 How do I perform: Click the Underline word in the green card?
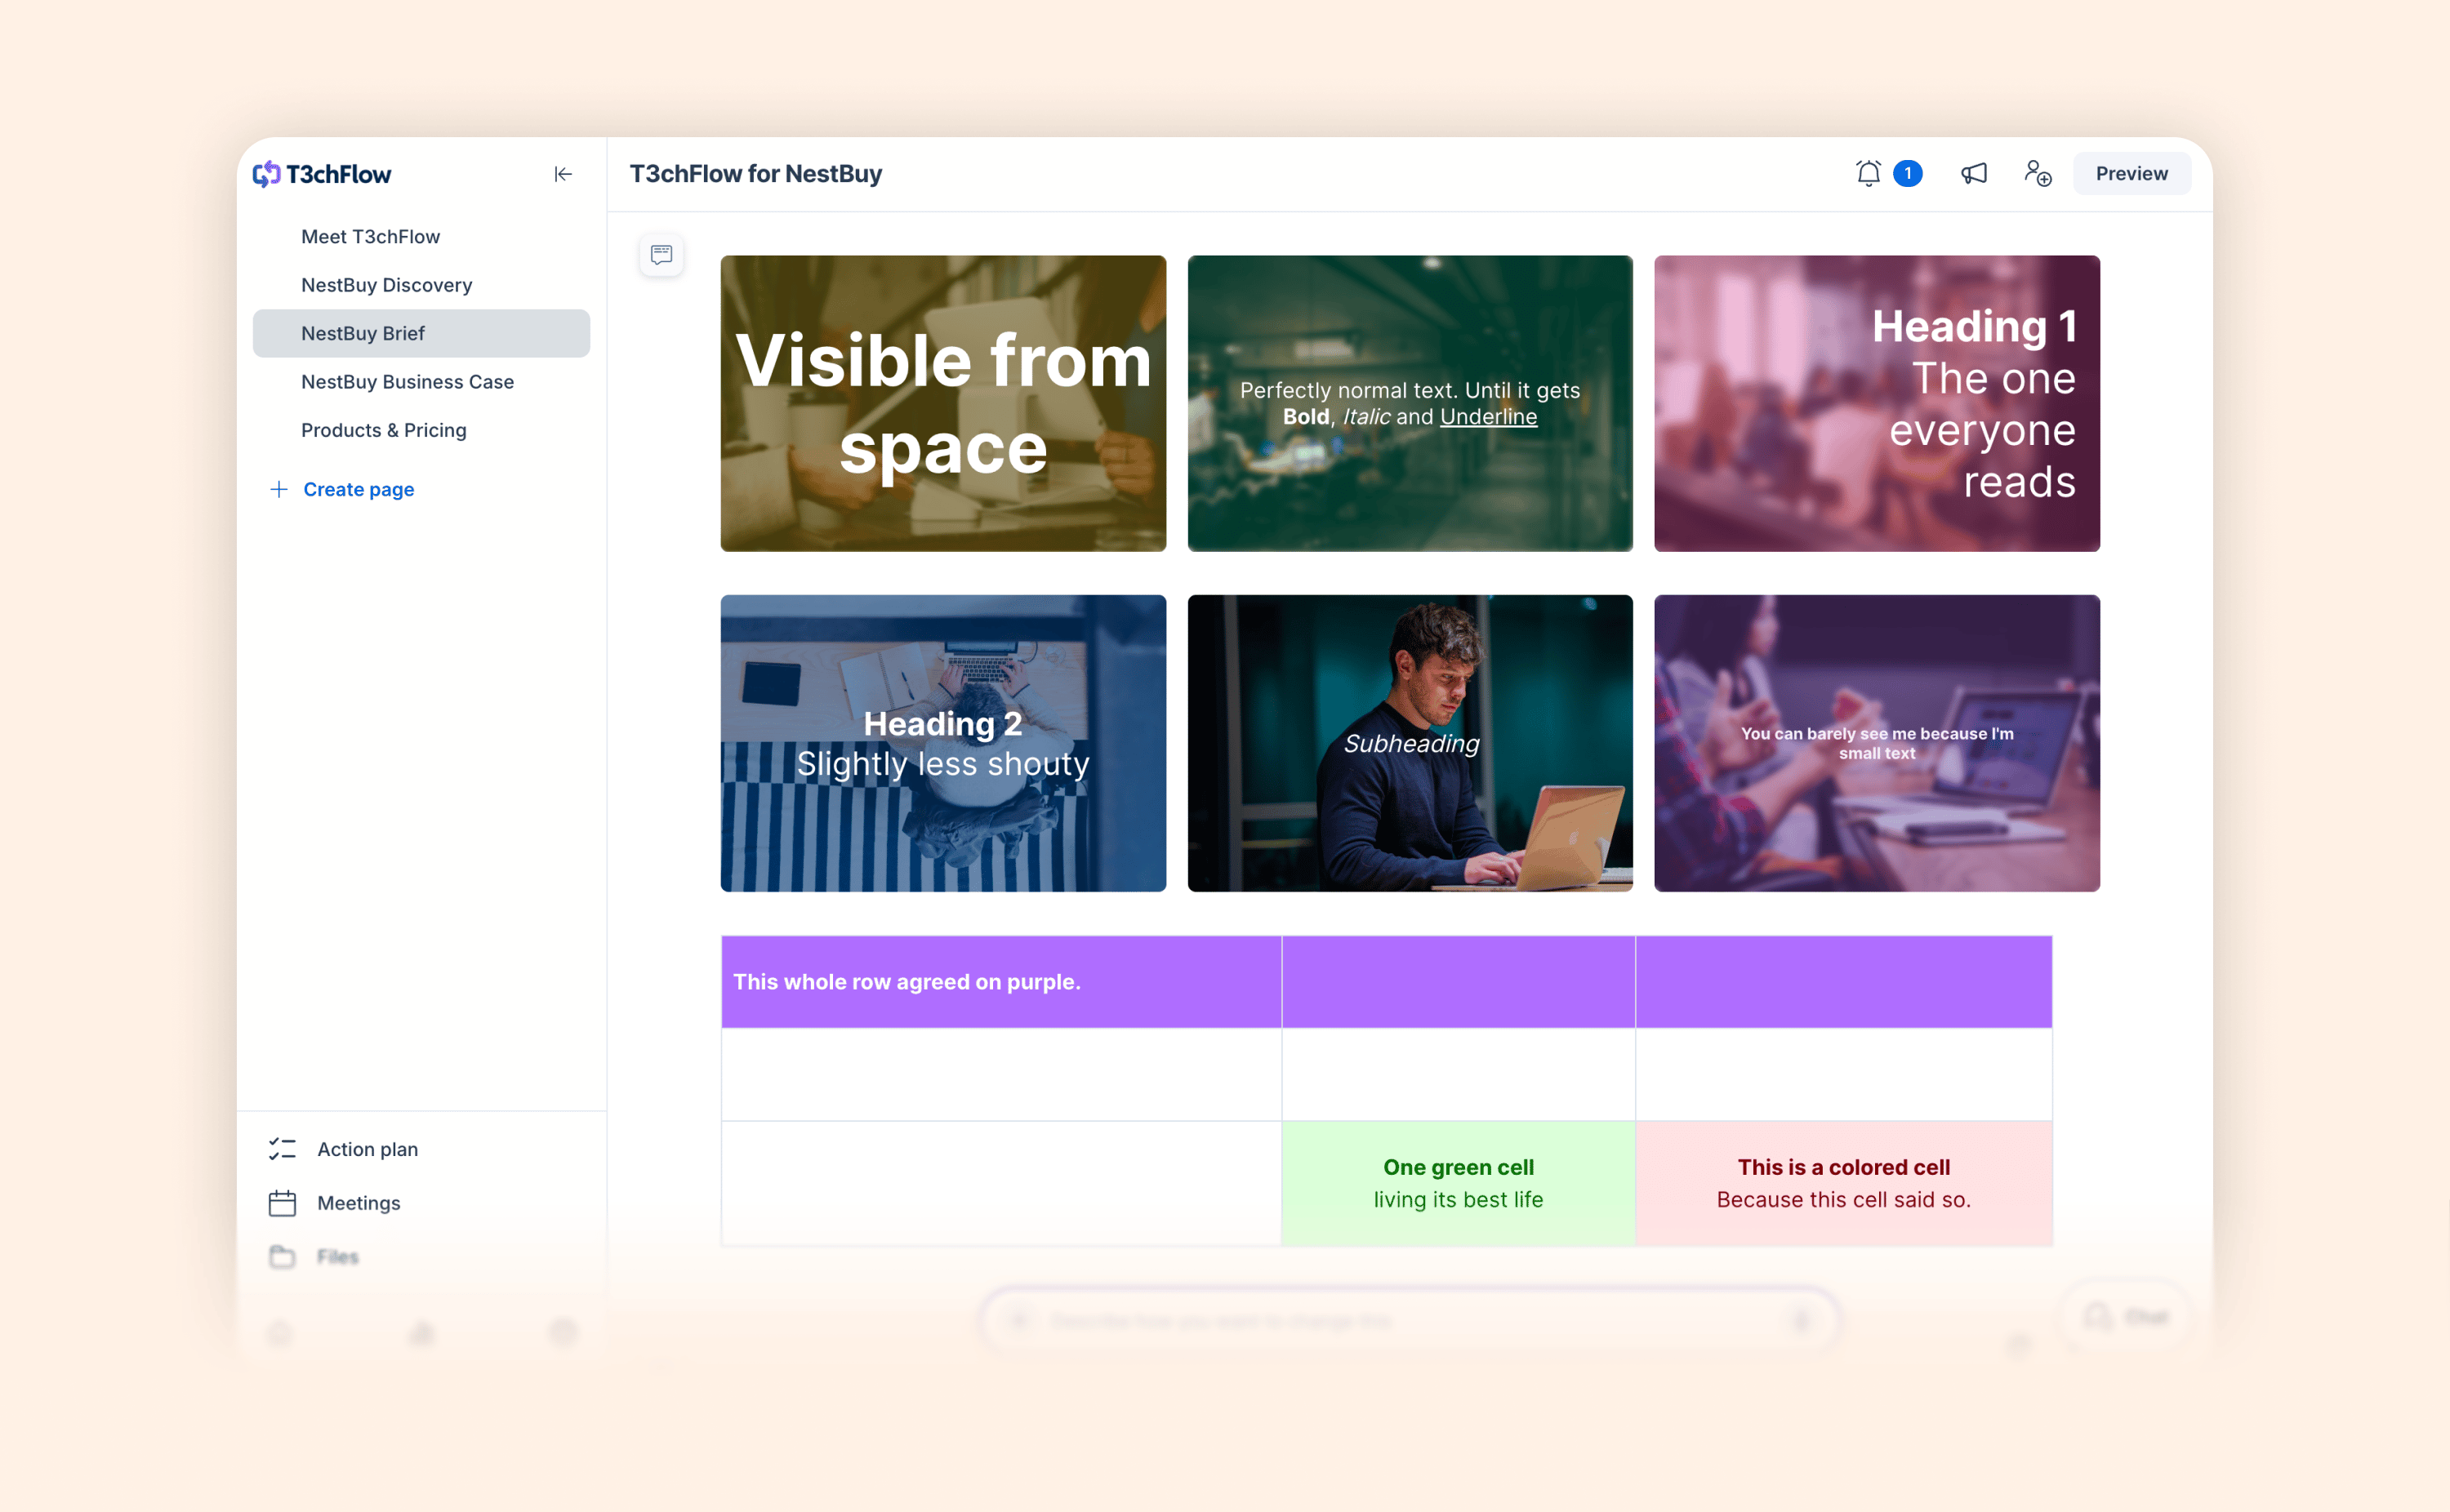click(1488, 417)
